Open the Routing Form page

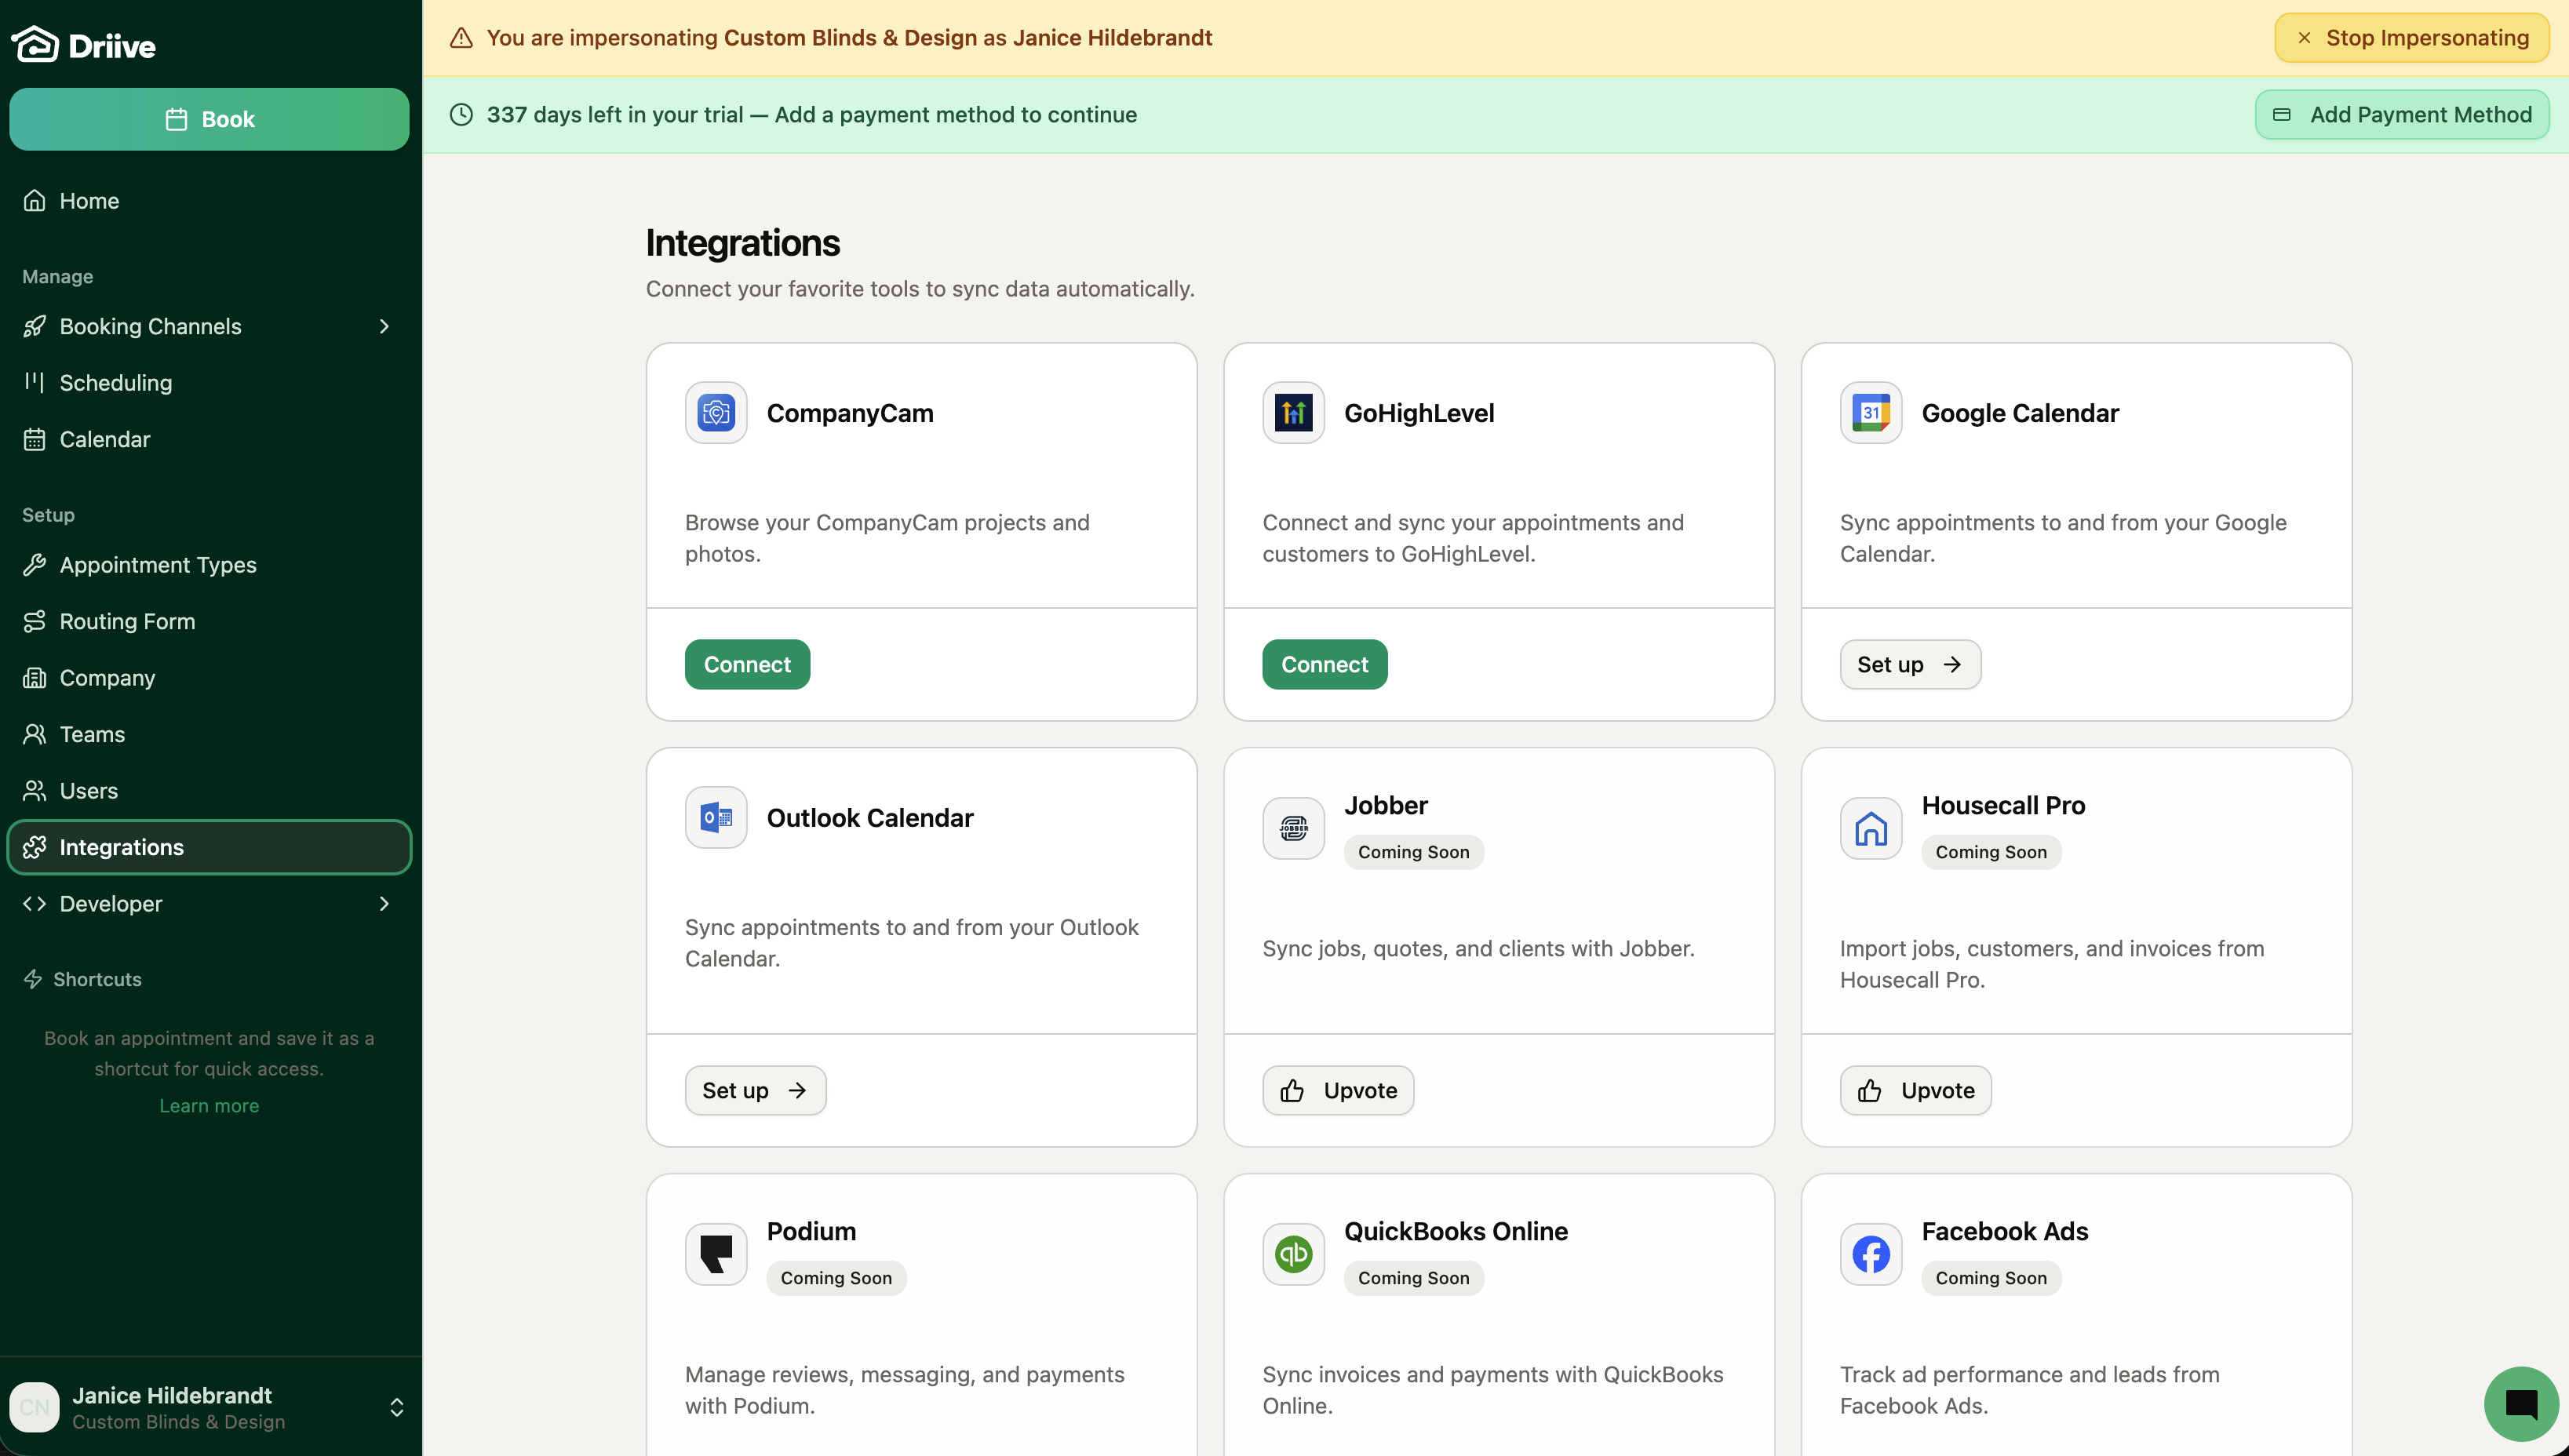click(x=127, y=621)
